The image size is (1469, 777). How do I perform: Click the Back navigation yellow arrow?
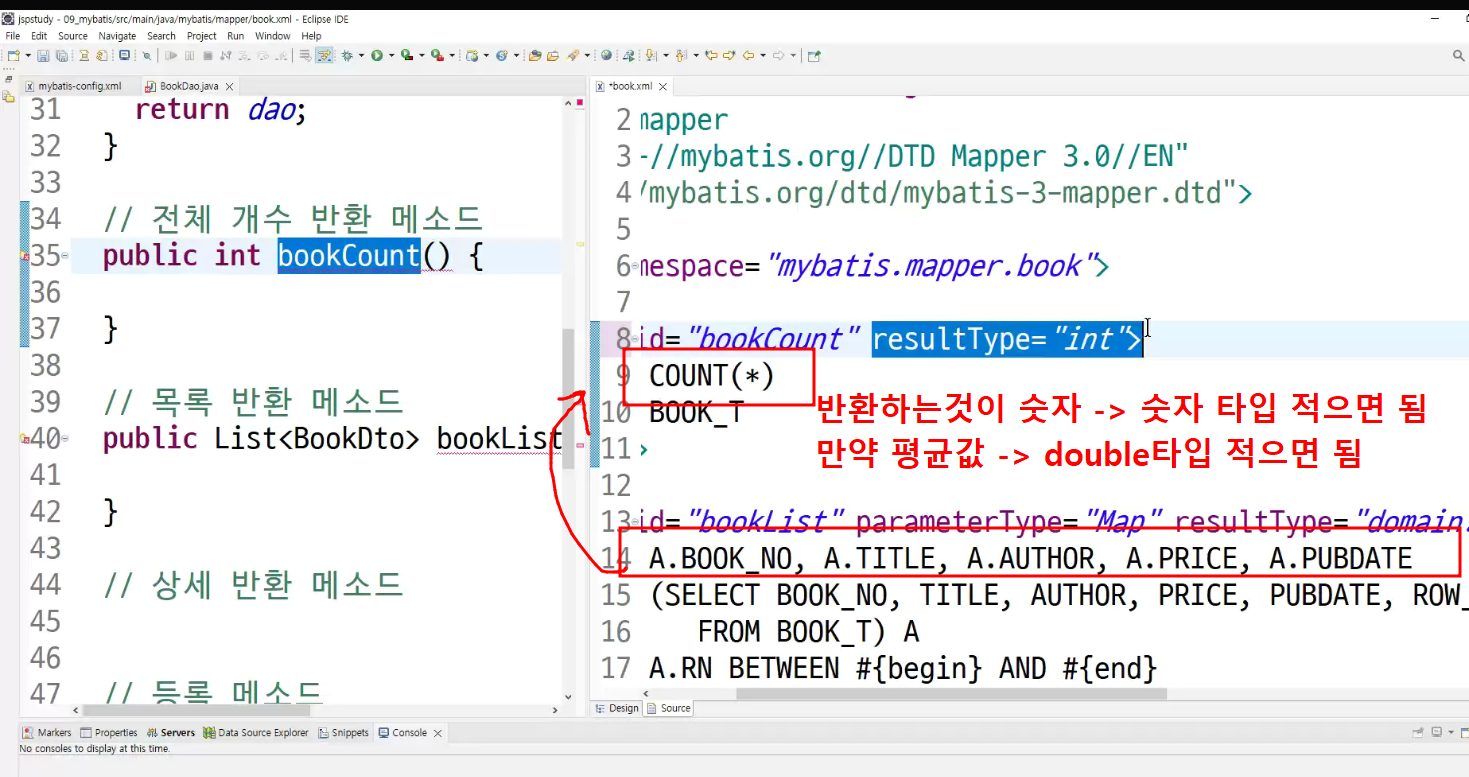(x=749, y=55)
